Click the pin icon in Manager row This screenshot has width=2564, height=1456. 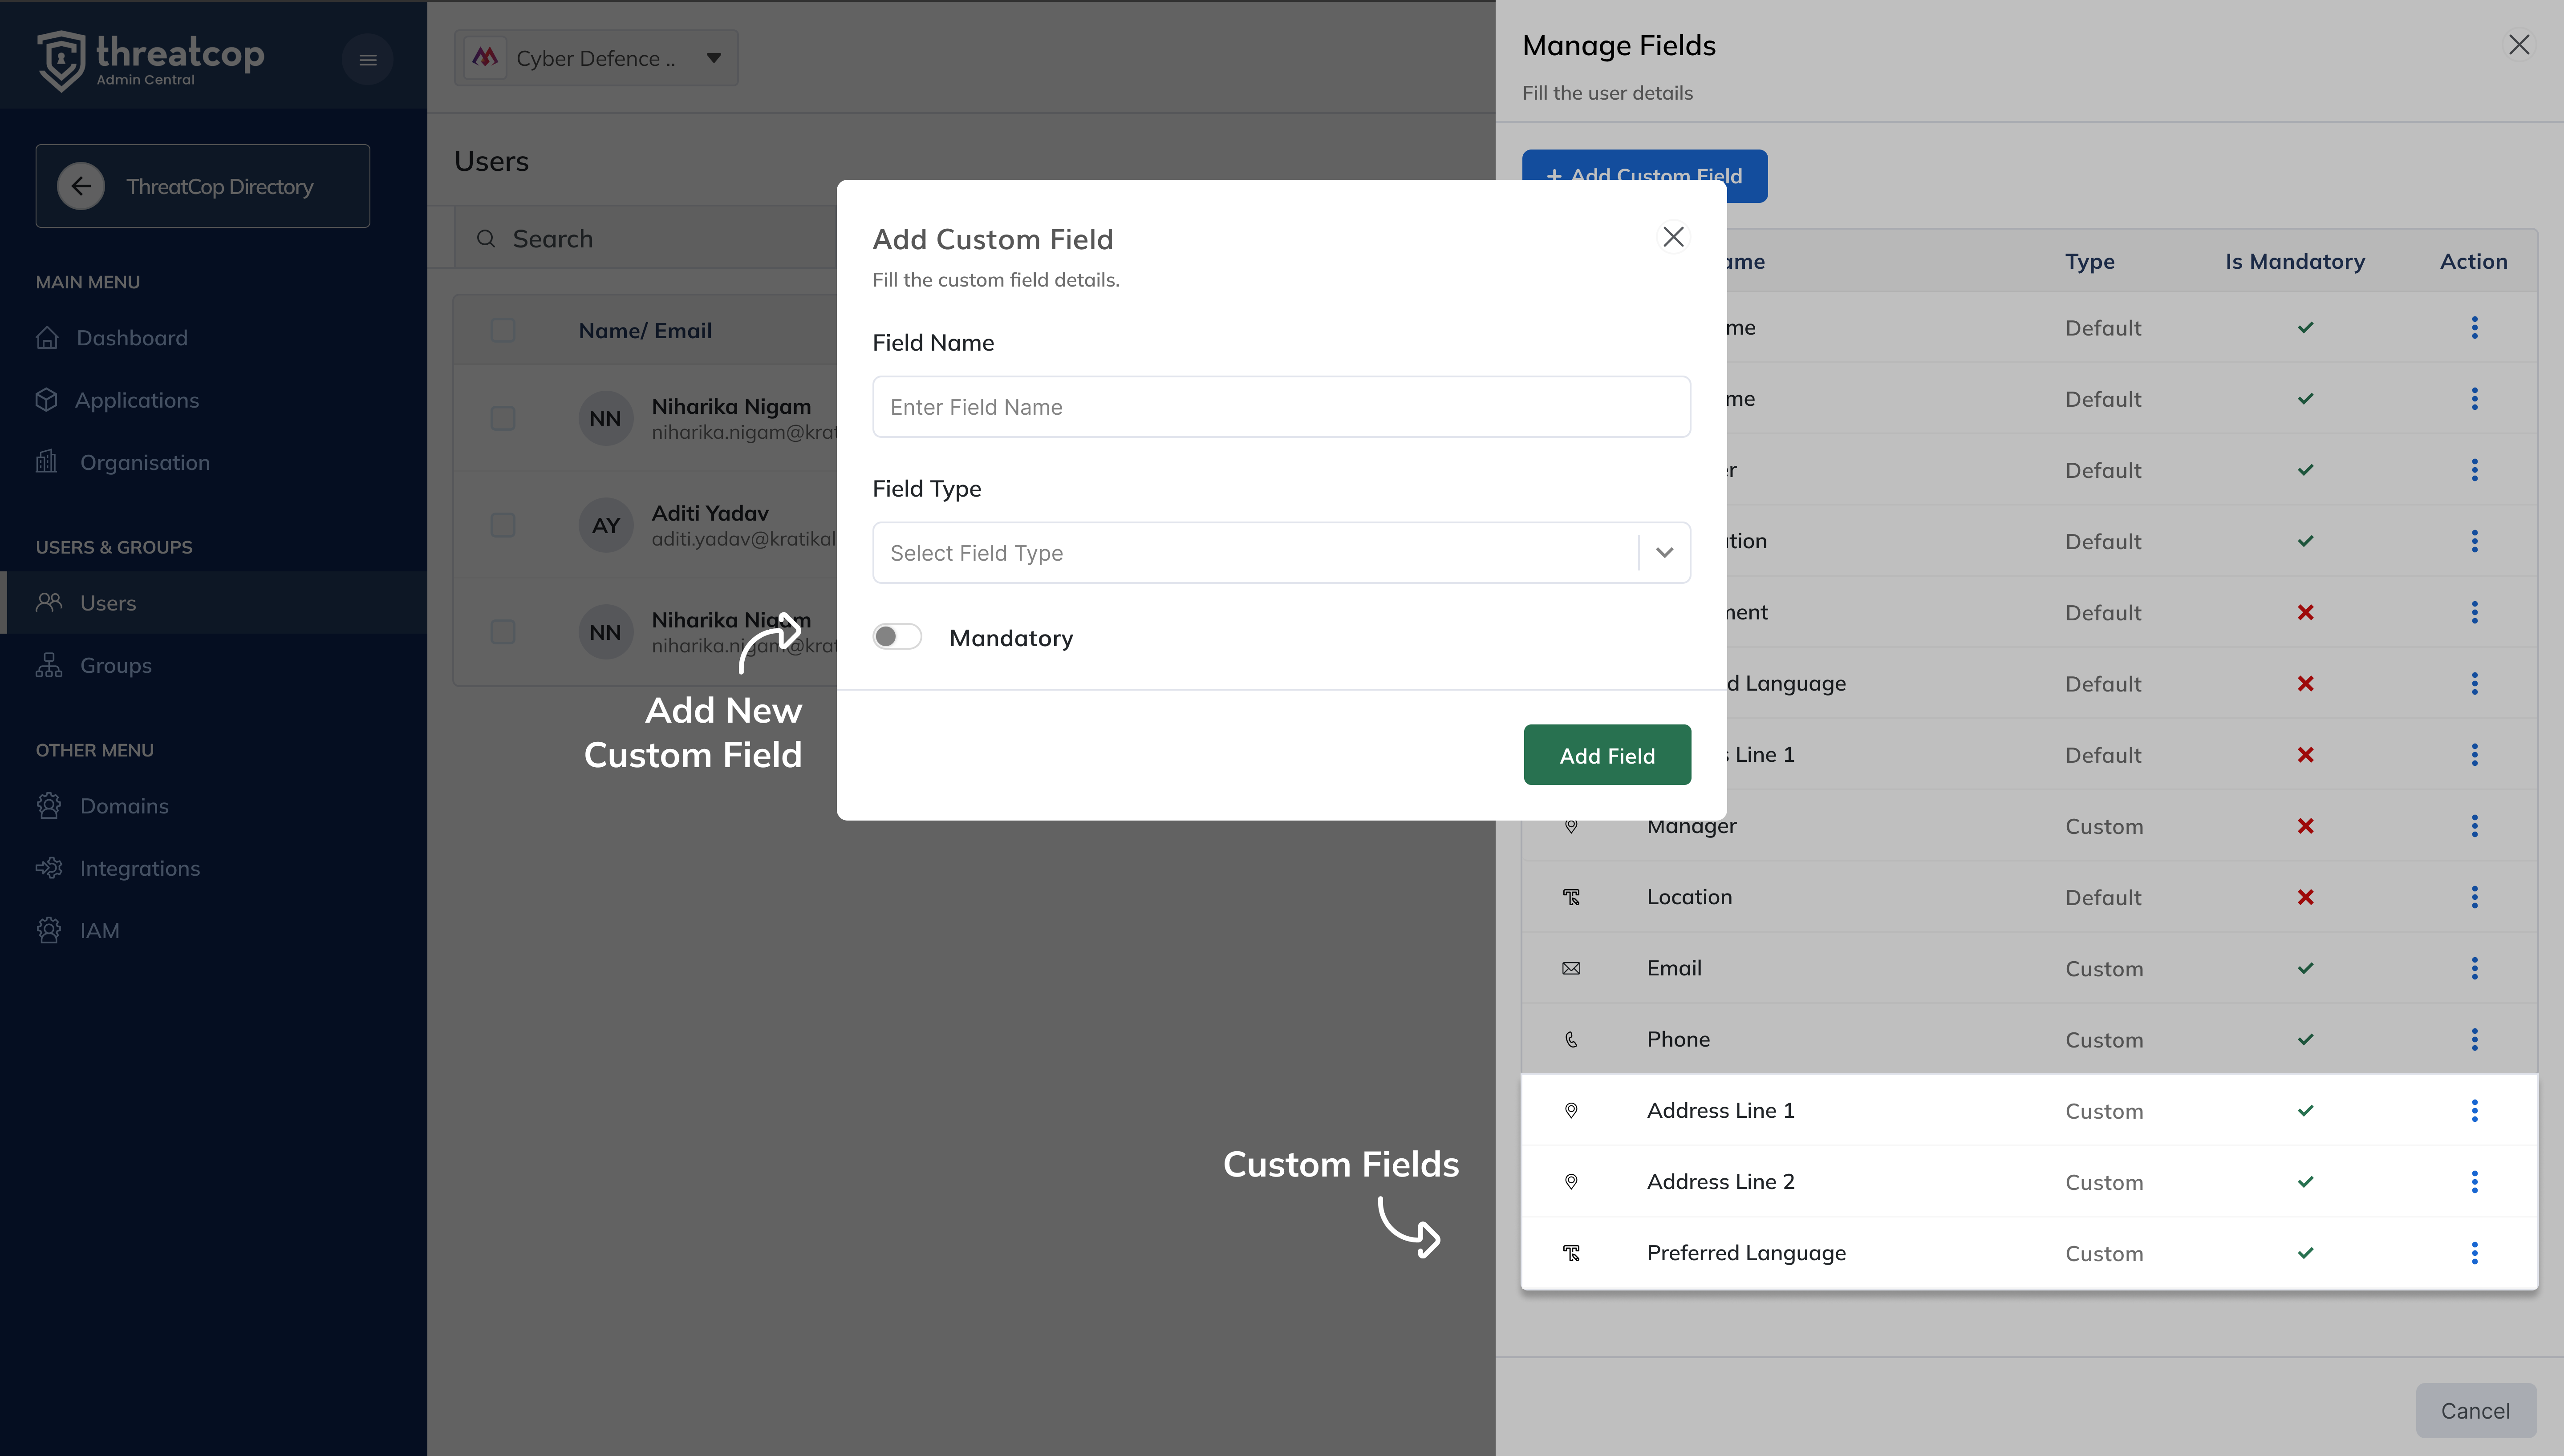click(x=1571, y=826)
